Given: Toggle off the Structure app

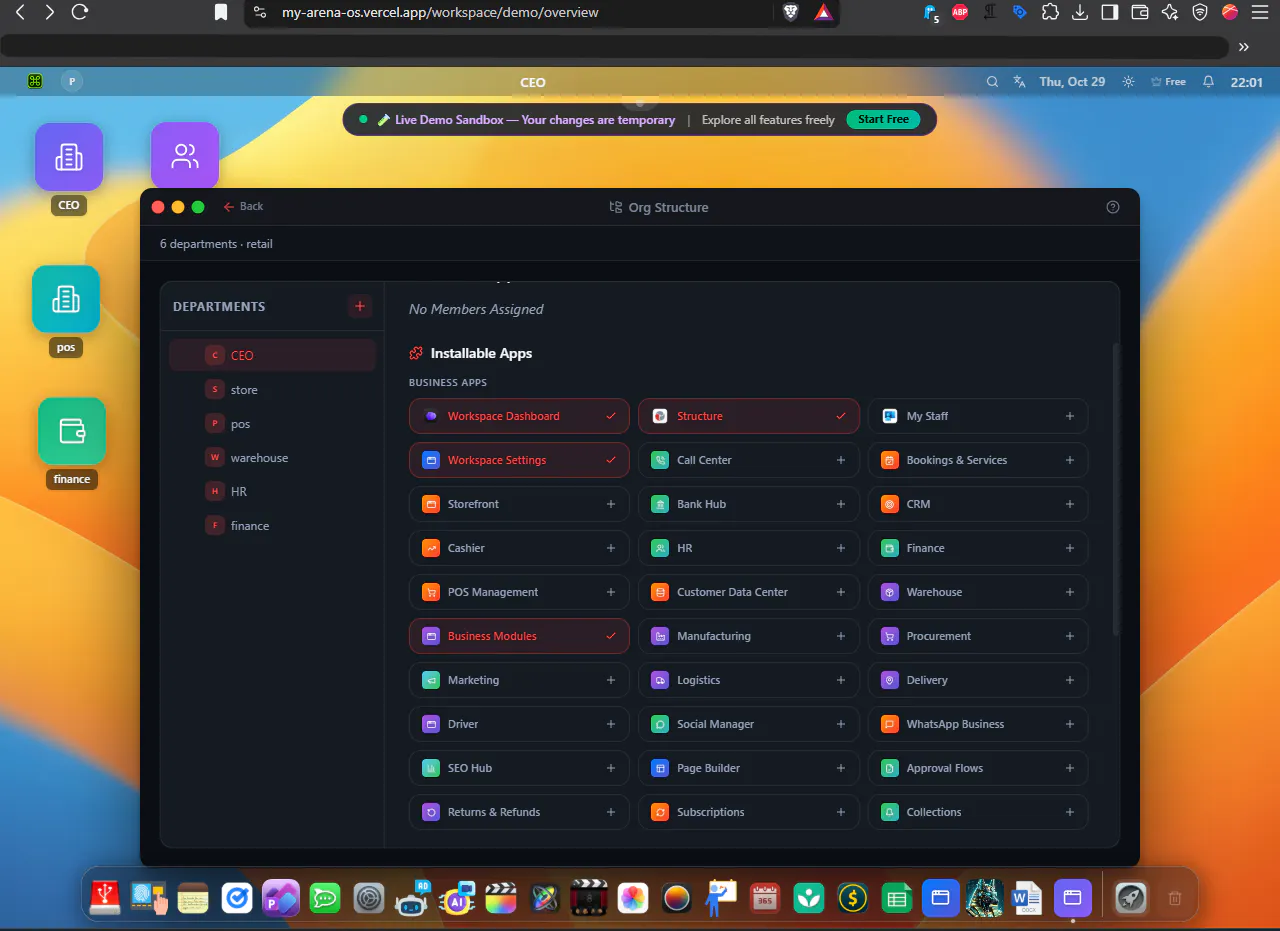Looking at the screenshot, I should click(x=749, y=416).
